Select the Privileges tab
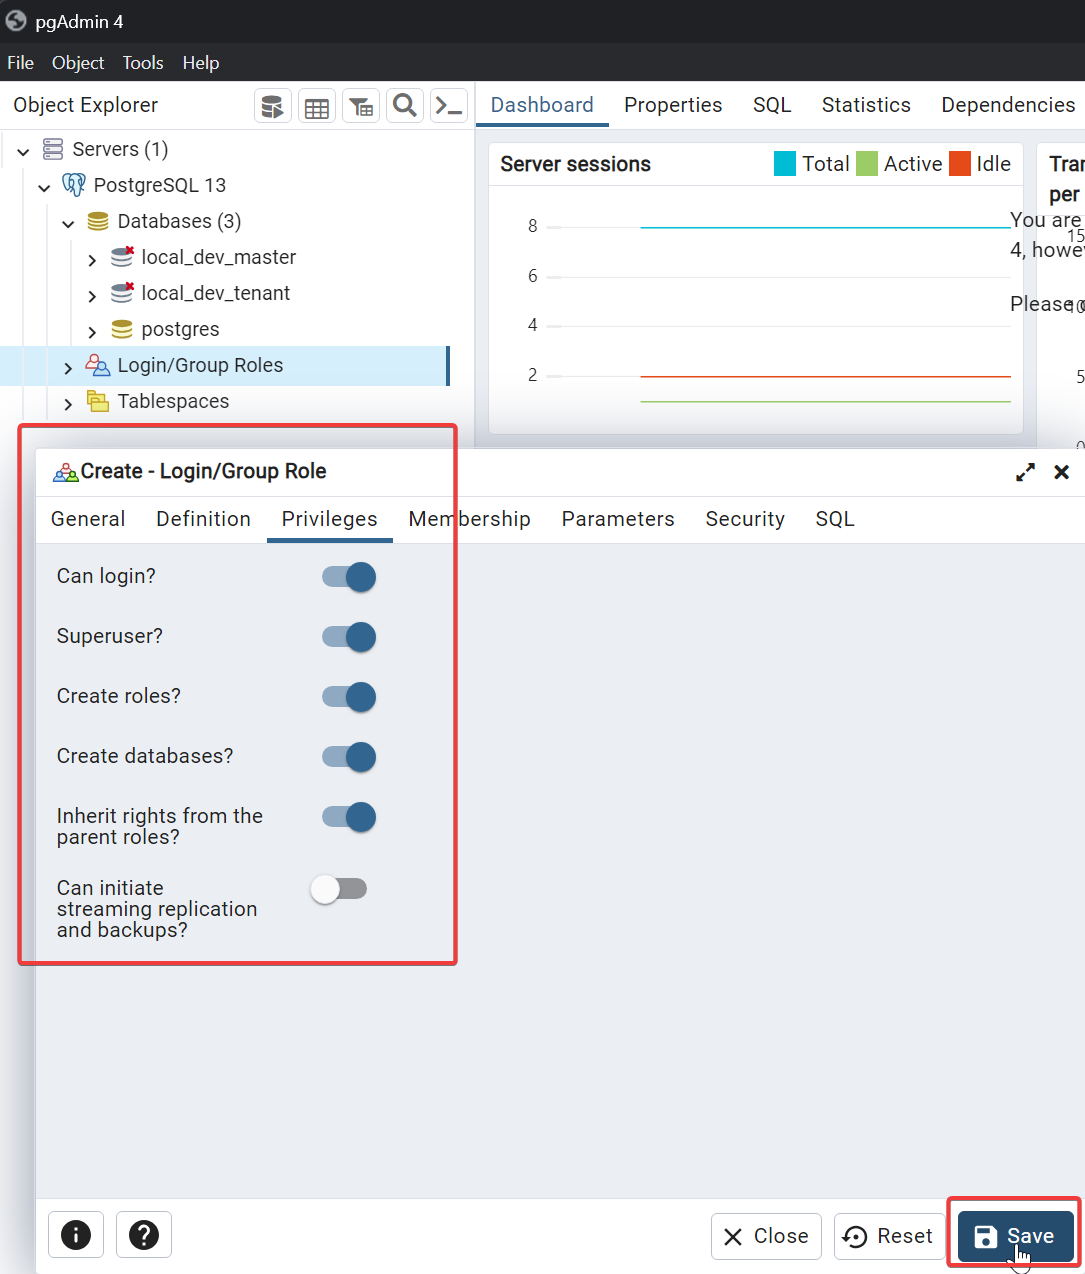The height and width of the screenshot is (1274, 1085). click(330, 519)
